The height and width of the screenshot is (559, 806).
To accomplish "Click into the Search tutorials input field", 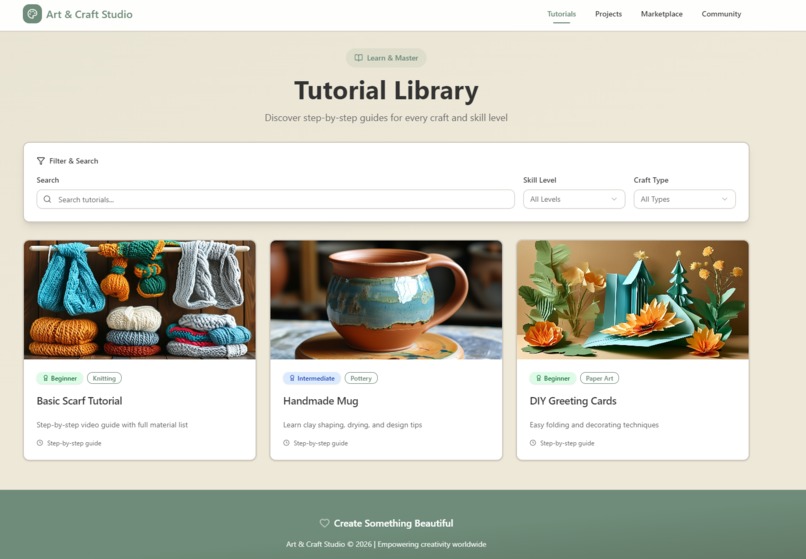I will tap(276, 199).
